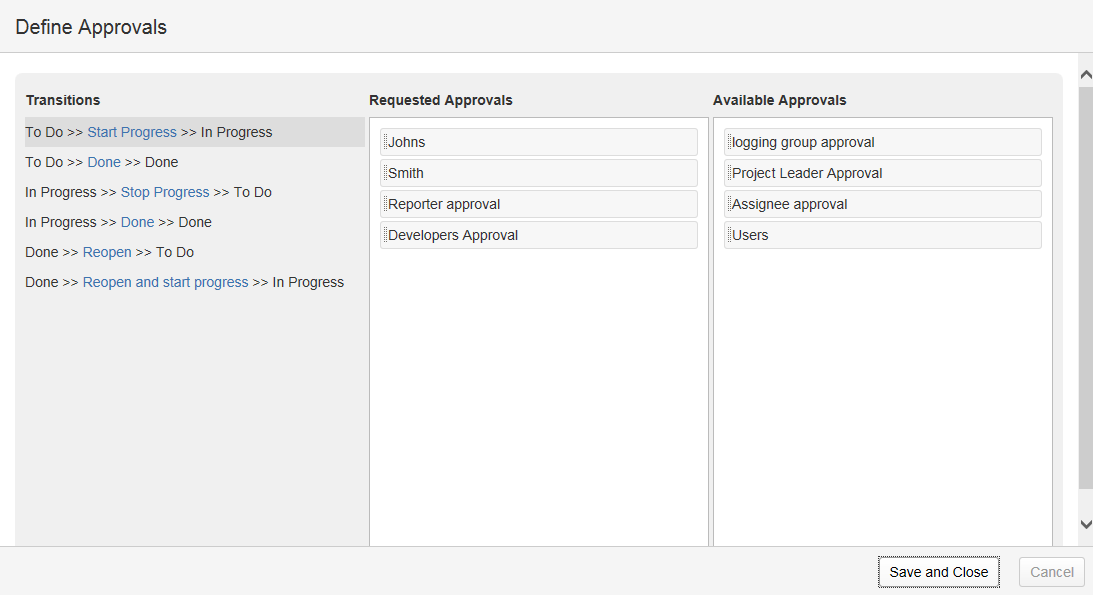Click drag handle of Smith approval
Screen dimensions: 1093x595
coord(385,173)
